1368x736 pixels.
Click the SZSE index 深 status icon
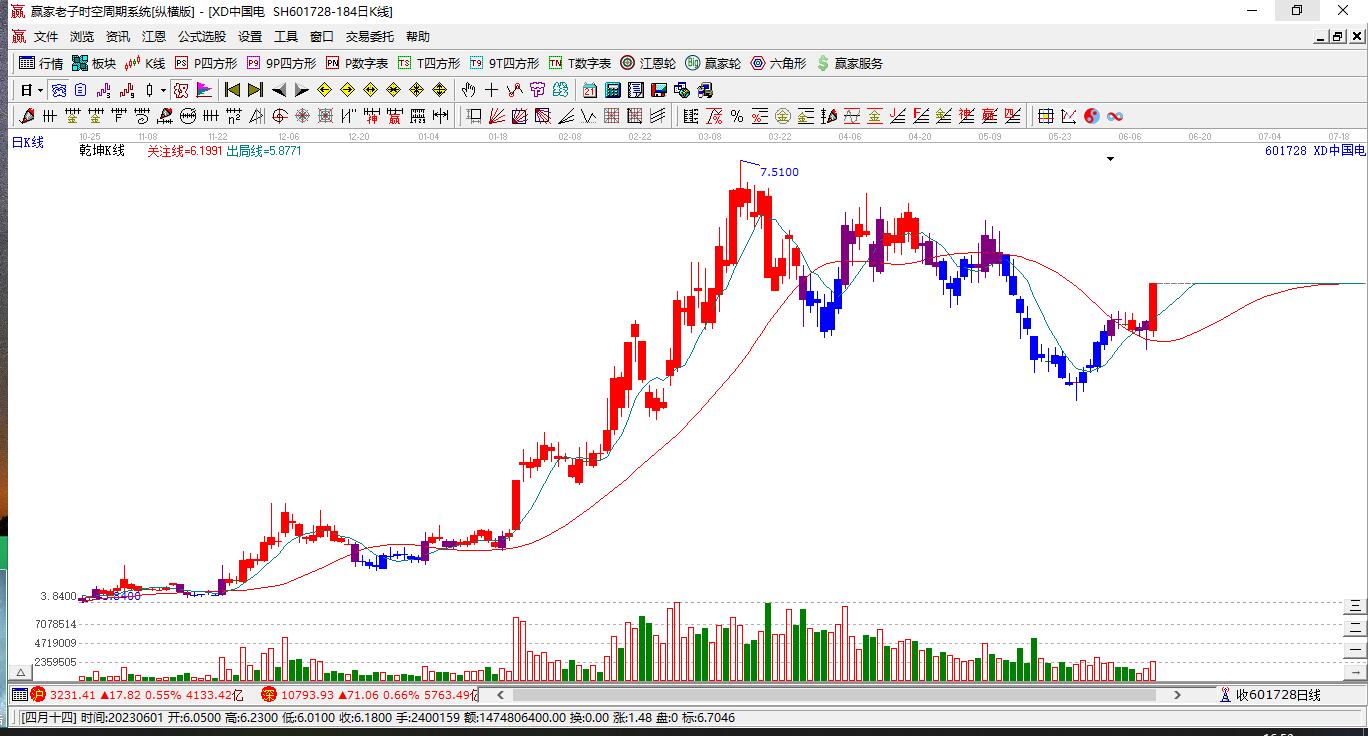pos(269,695)
